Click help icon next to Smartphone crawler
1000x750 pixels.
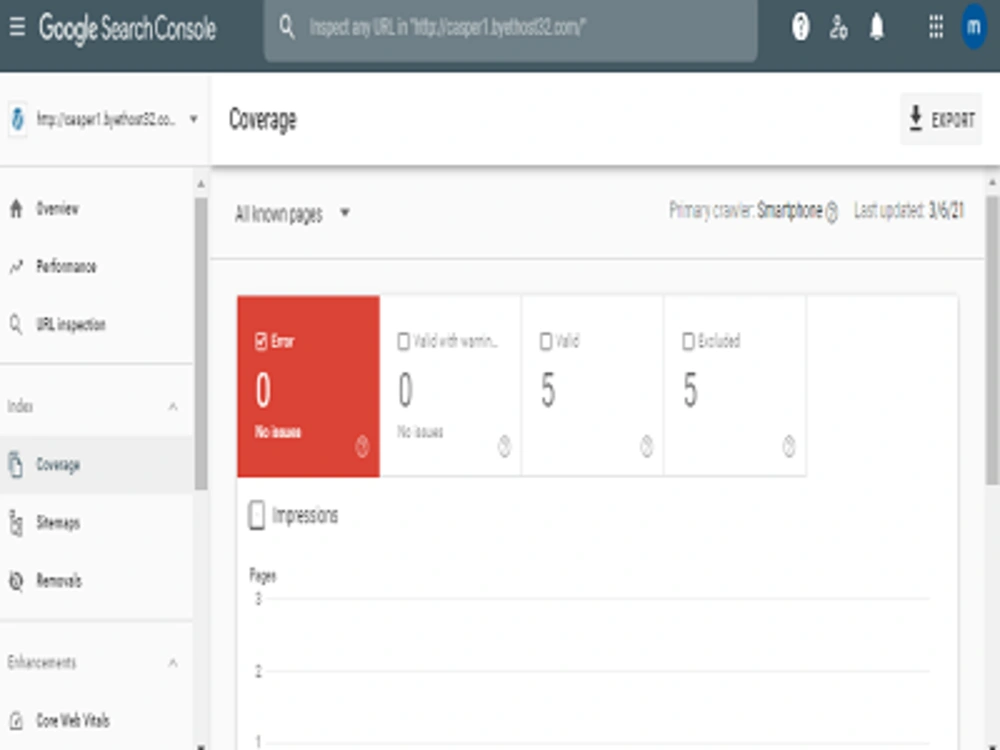click(x=832, y=212)
